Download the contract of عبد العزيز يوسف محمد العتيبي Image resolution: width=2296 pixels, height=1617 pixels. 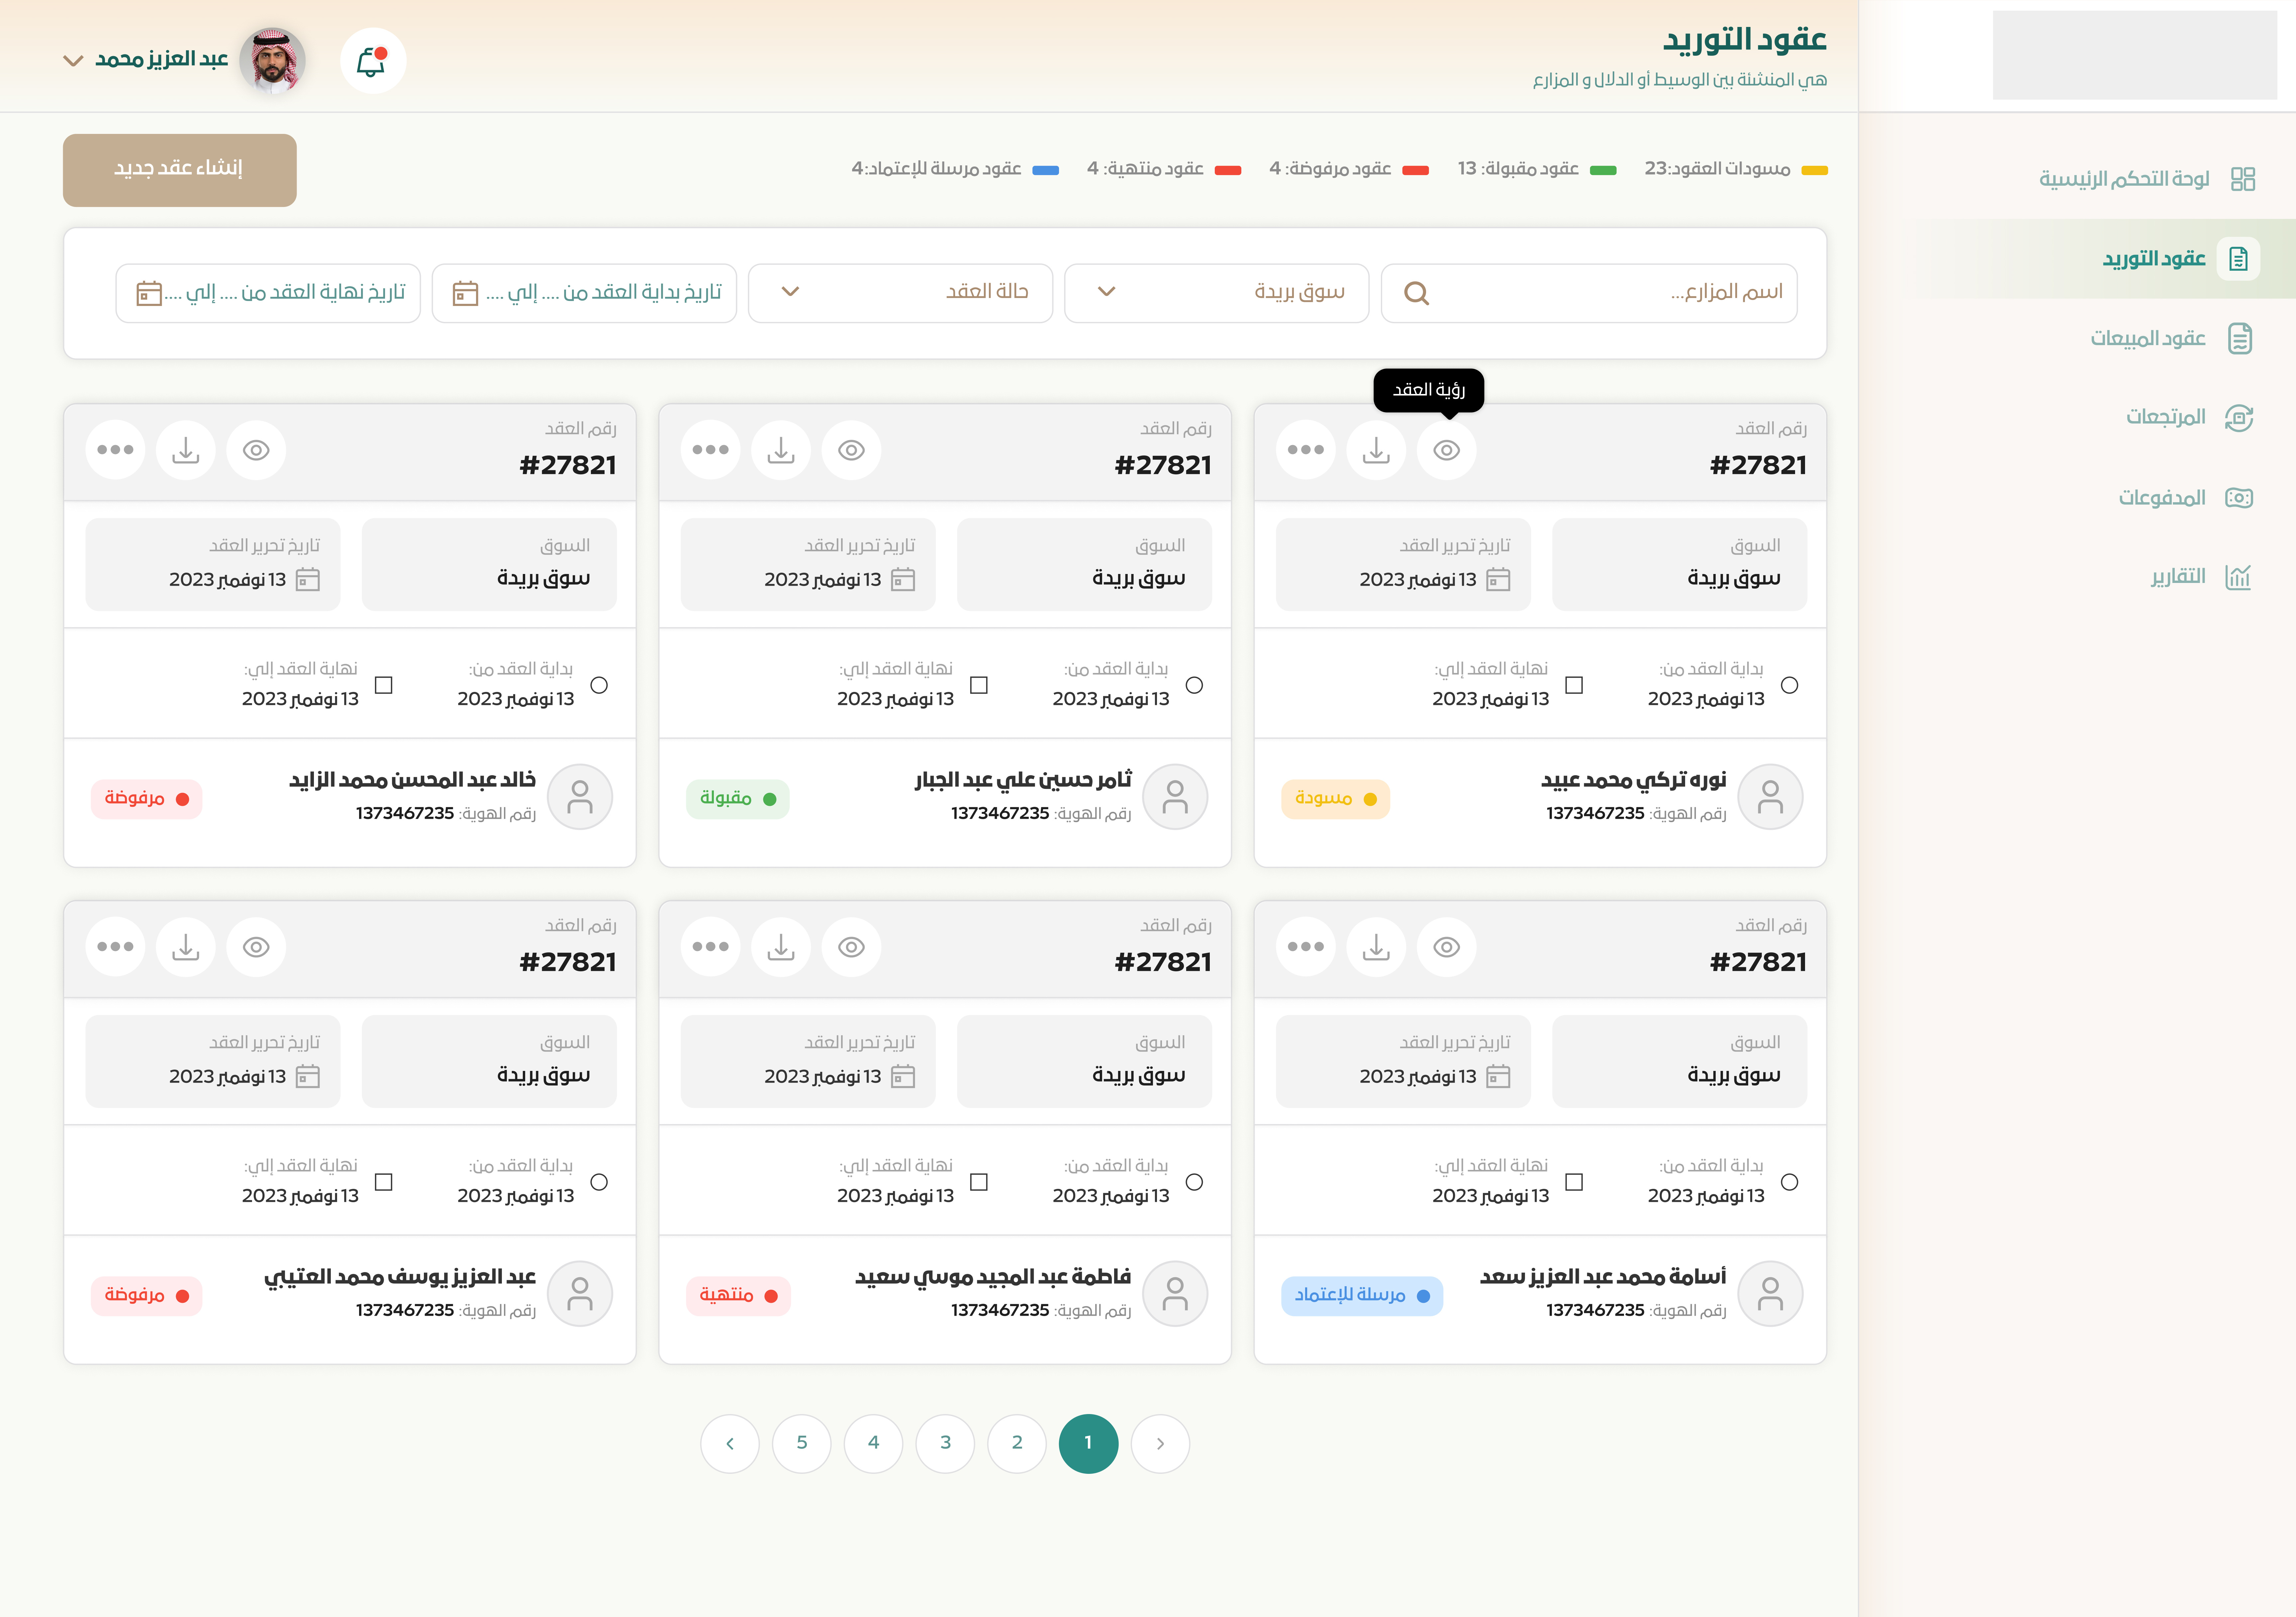(x=186, y=947)
